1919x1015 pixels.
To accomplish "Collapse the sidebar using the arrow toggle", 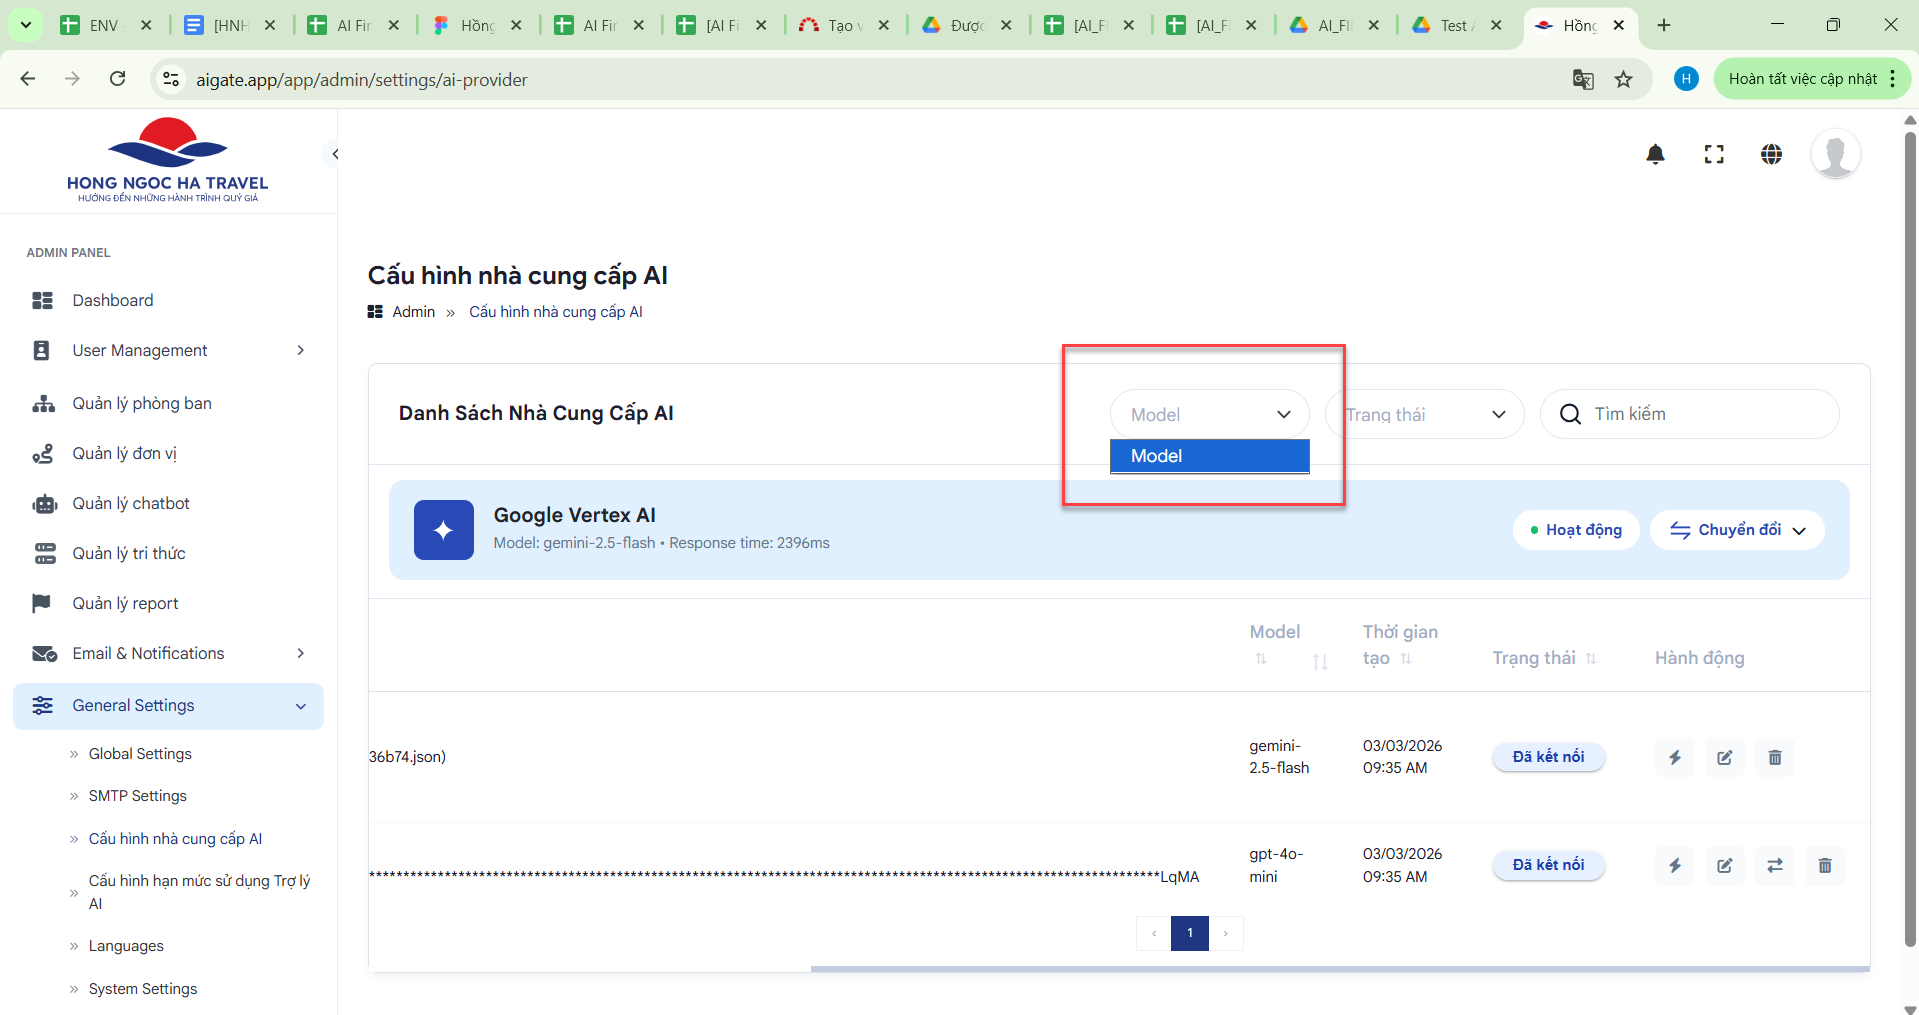I will tap(336, 154).
